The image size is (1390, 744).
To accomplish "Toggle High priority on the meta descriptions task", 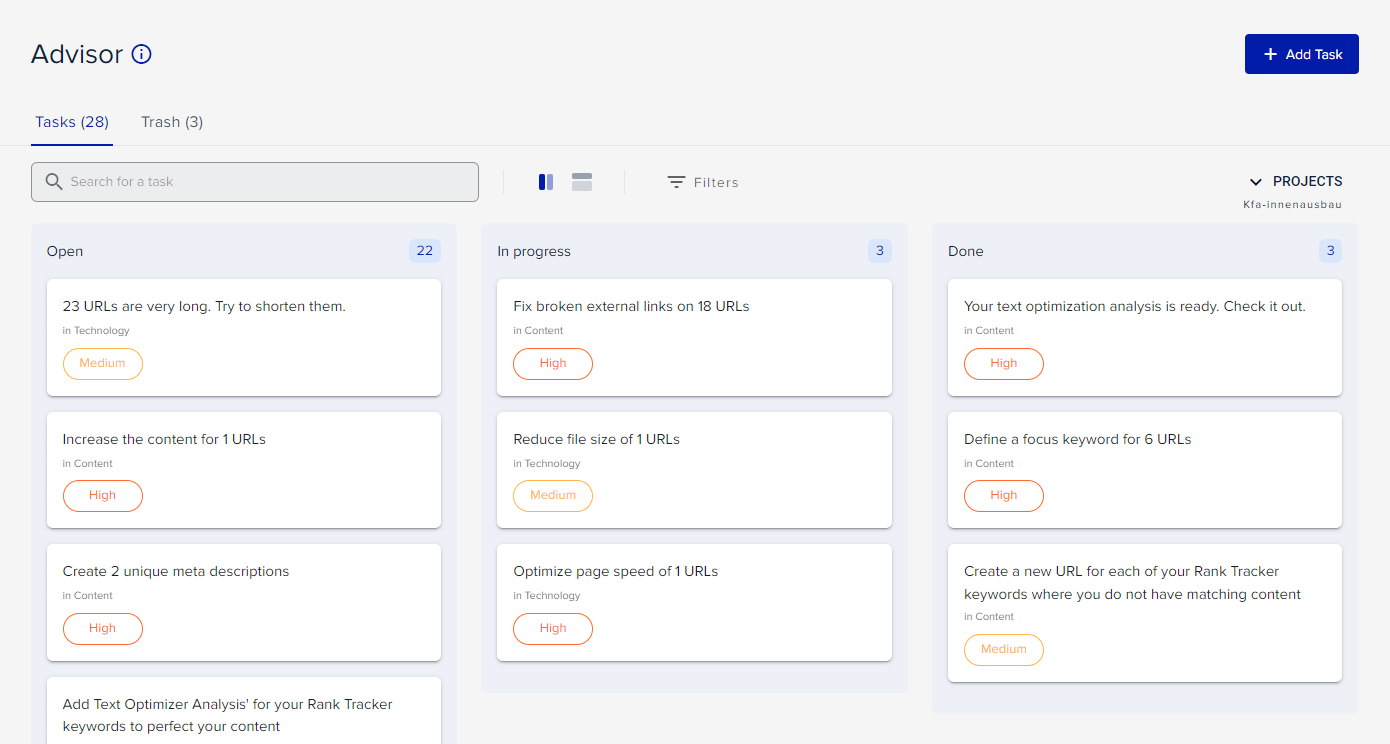I will tap(102, 628).
